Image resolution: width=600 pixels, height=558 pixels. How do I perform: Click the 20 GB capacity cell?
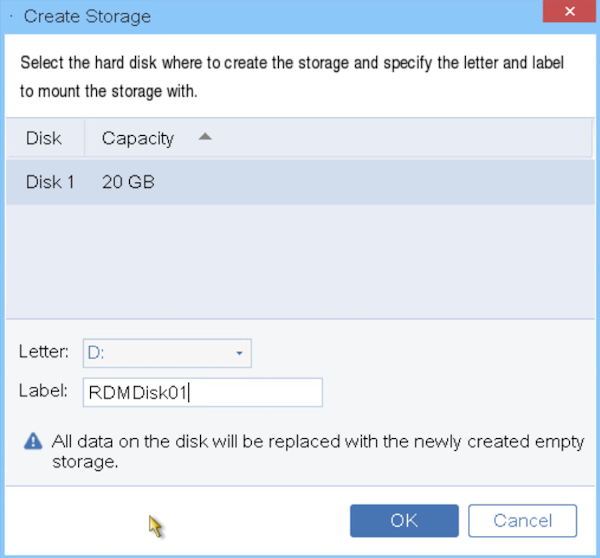(x=128, y=182)
